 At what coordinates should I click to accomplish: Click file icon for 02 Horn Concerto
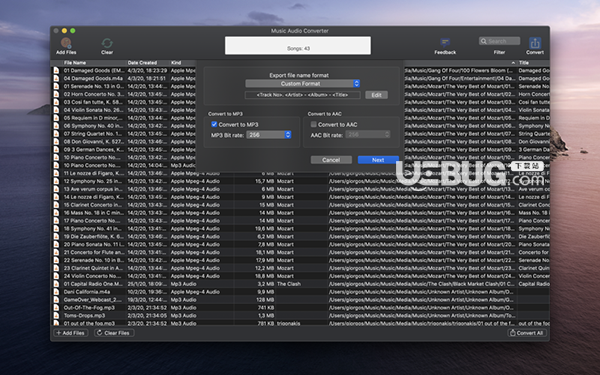pos(56,94)
